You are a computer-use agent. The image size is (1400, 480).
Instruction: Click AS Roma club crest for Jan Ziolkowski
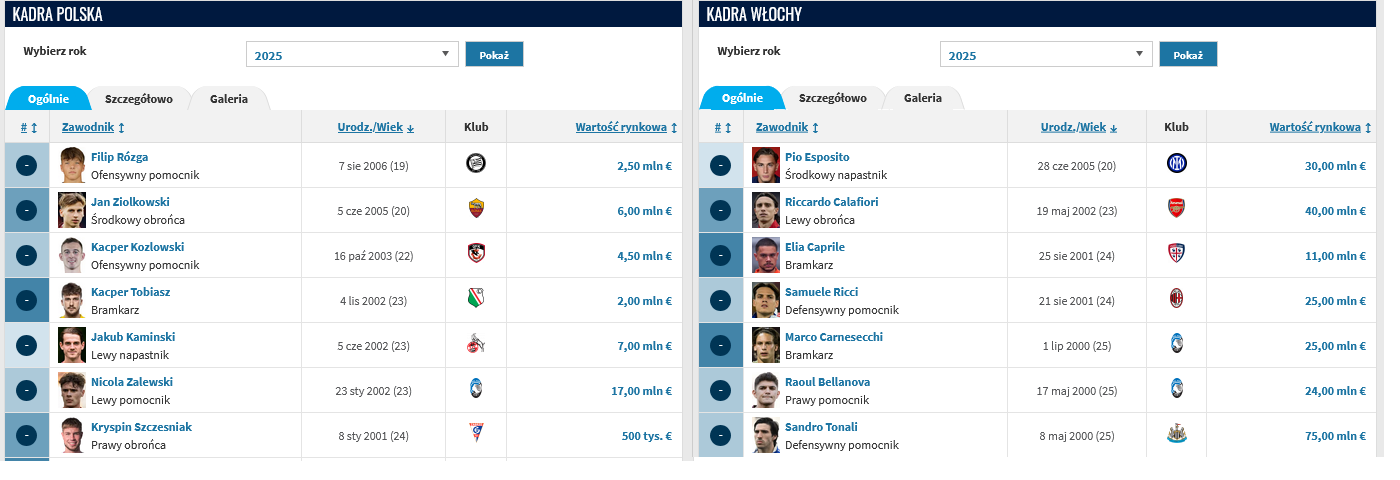coord(476,209)
